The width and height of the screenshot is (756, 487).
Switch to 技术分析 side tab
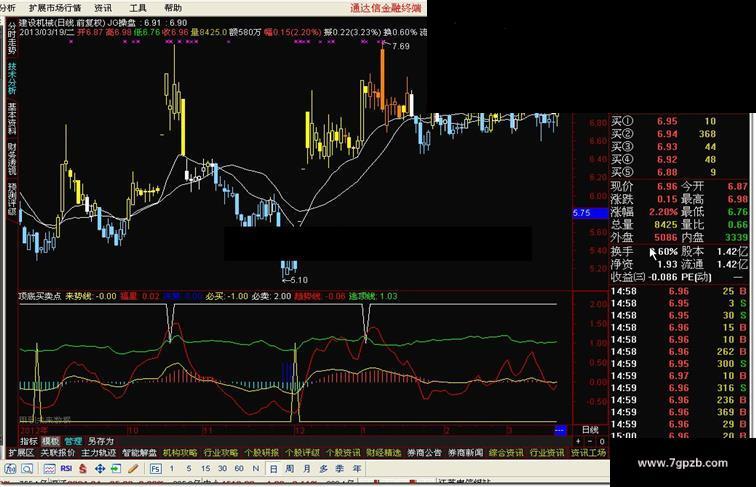pyautogui.click(x=12, y=78)
